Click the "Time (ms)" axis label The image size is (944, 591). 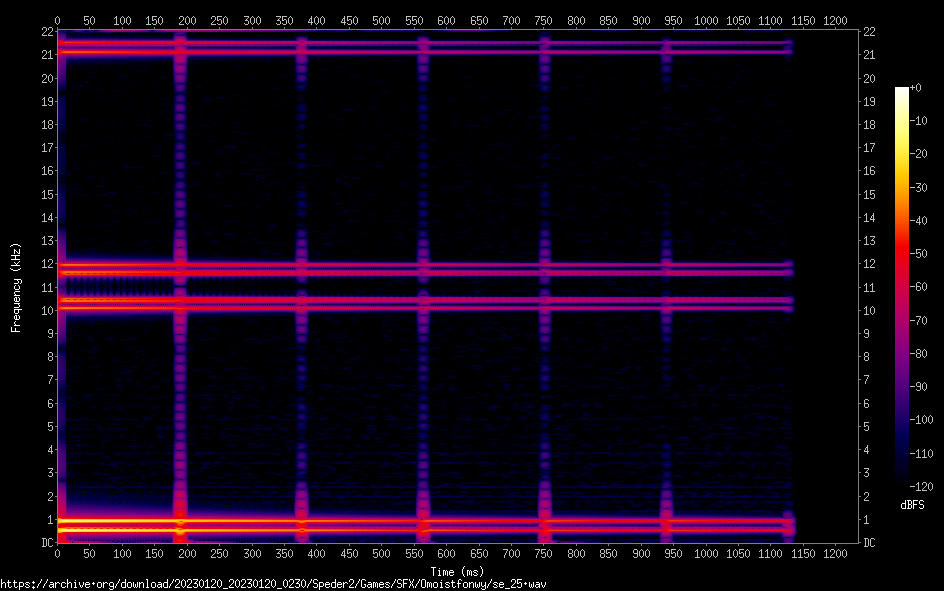[x=456, y=569]
